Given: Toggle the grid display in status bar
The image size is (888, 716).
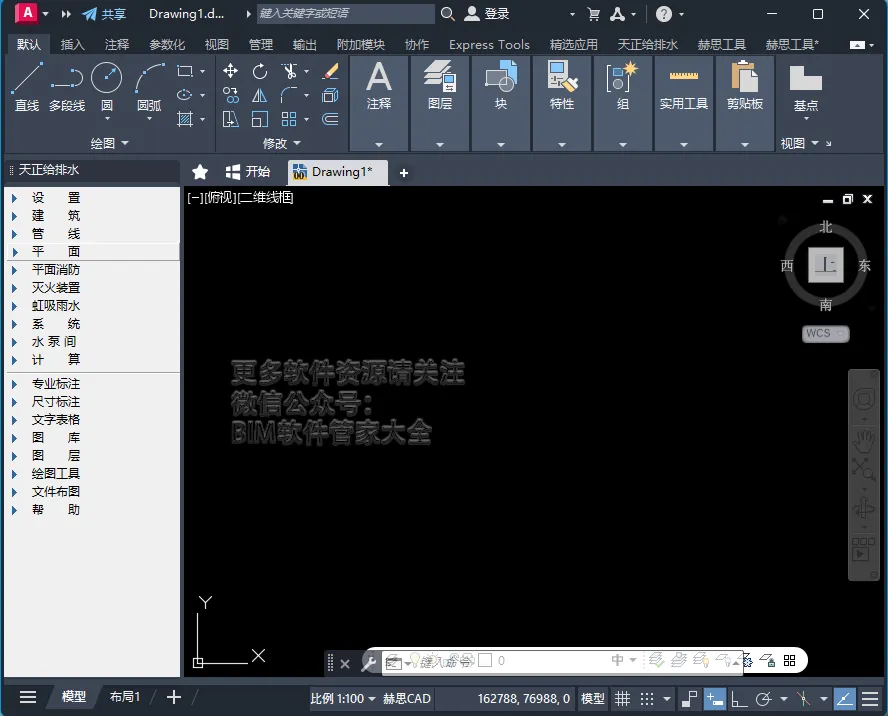Looking at the screenshot, I should (x=622, y=698).
